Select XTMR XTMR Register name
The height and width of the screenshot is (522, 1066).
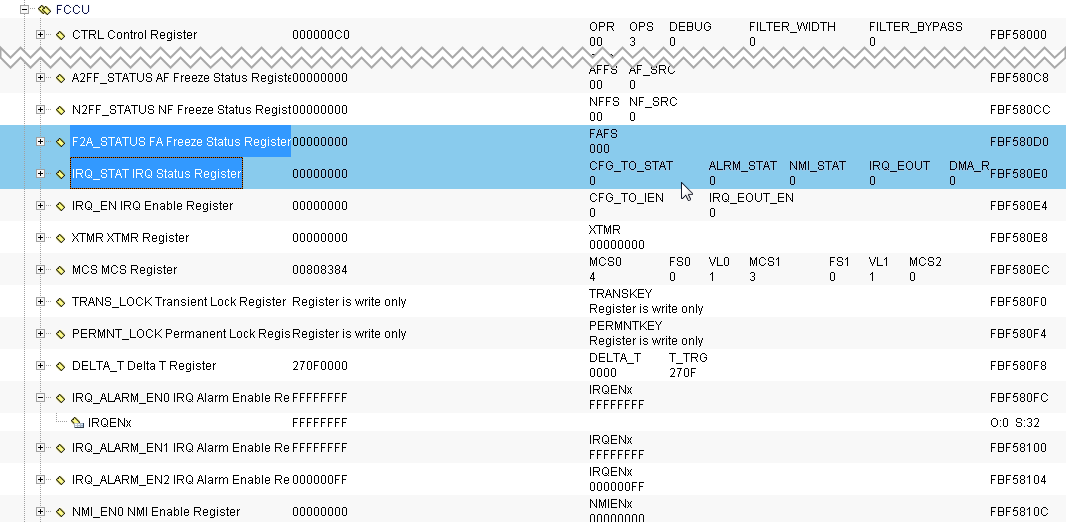coord(131,237)
